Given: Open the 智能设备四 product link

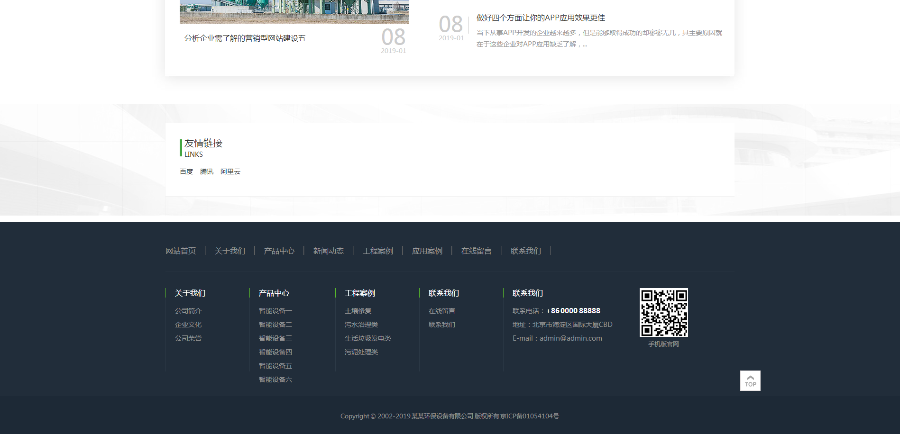Looking at the screenshot, I should [276, 352].
